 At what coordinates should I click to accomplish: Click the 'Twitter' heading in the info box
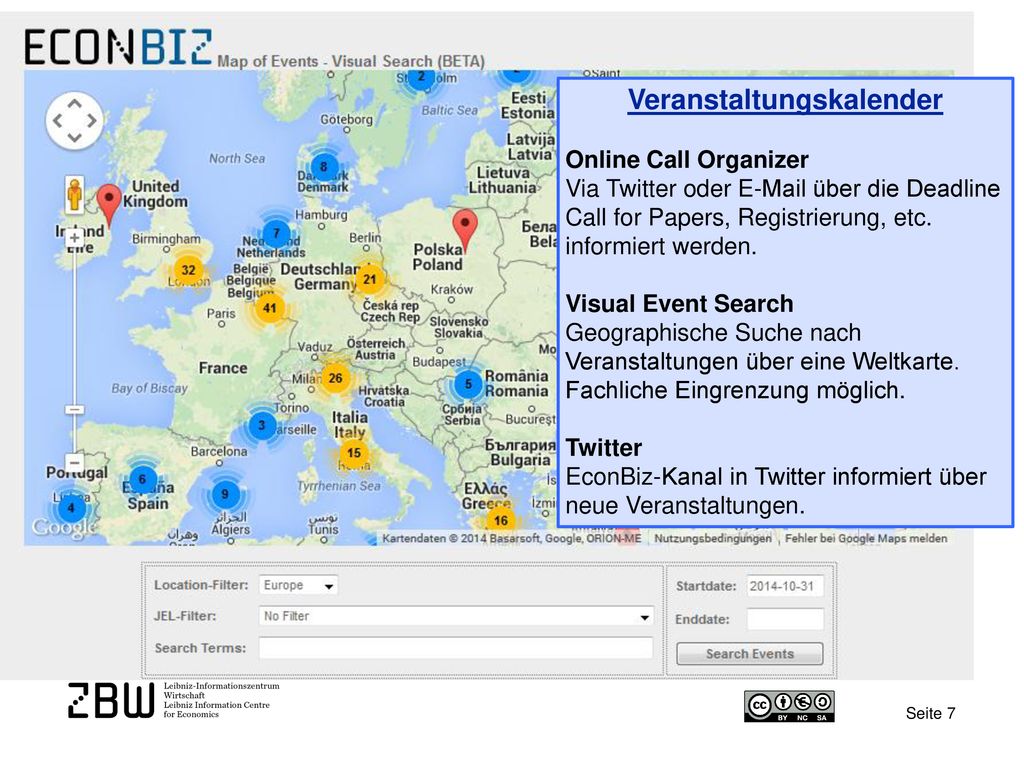coord(604,448)
